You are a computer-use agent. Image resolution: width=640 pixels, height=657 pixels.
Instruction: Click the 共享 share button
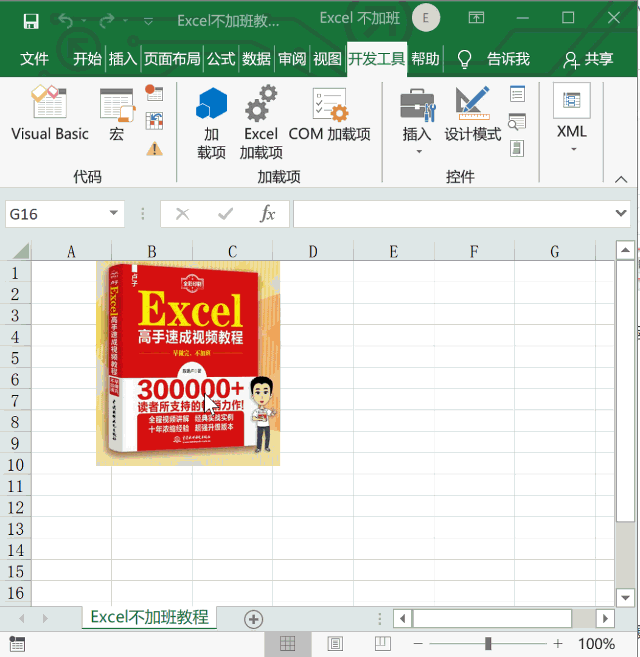[588, 59]
